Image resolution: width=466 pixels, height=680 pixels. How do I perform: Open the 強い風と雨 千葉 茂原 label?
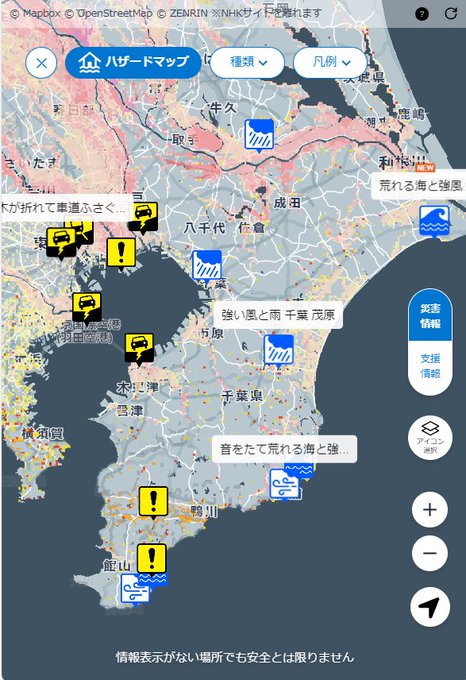(278, 315)
